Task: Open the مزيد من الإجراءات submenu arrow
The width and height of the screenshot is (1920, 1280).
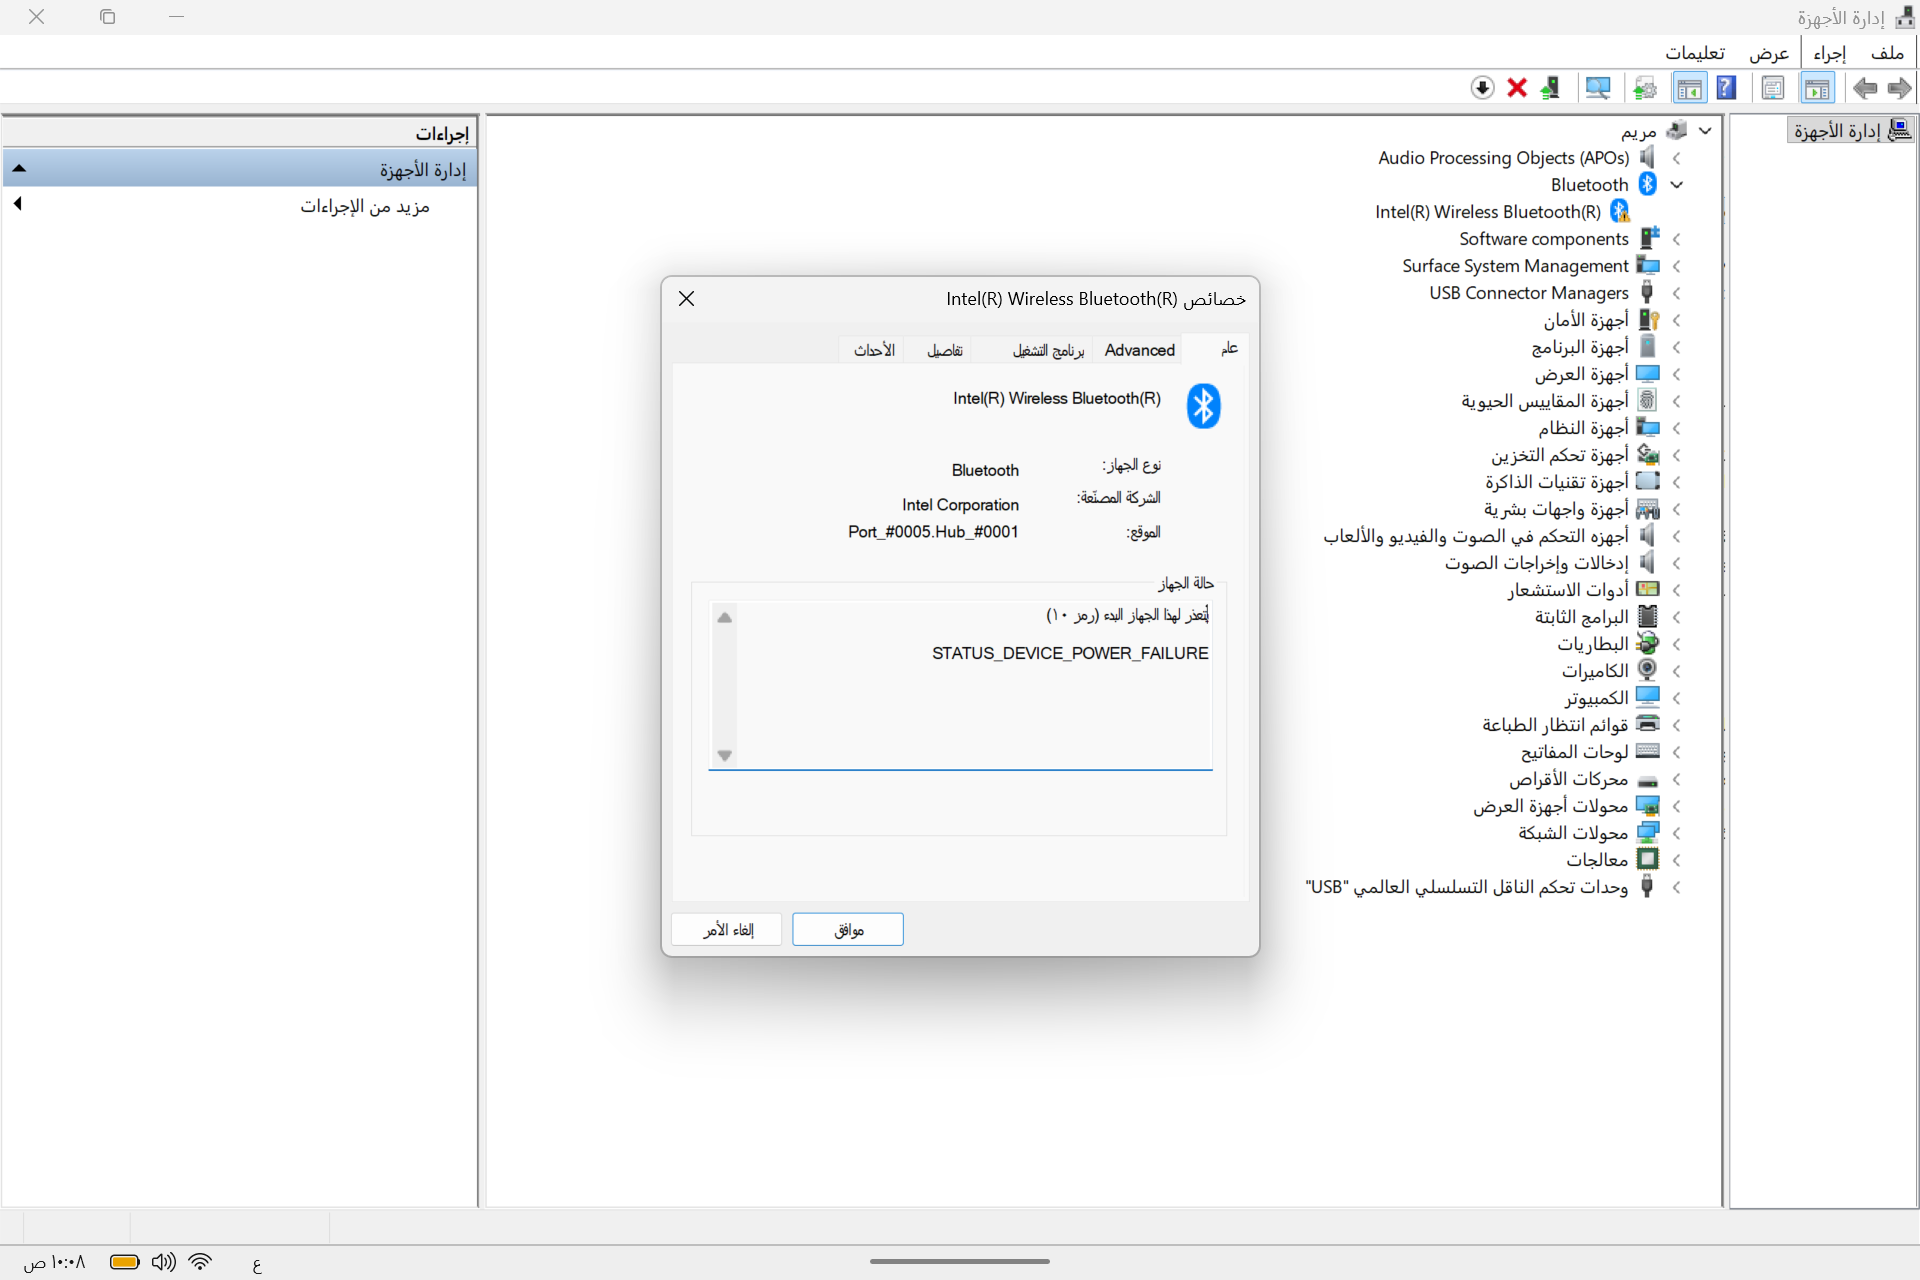Action: 17,204
